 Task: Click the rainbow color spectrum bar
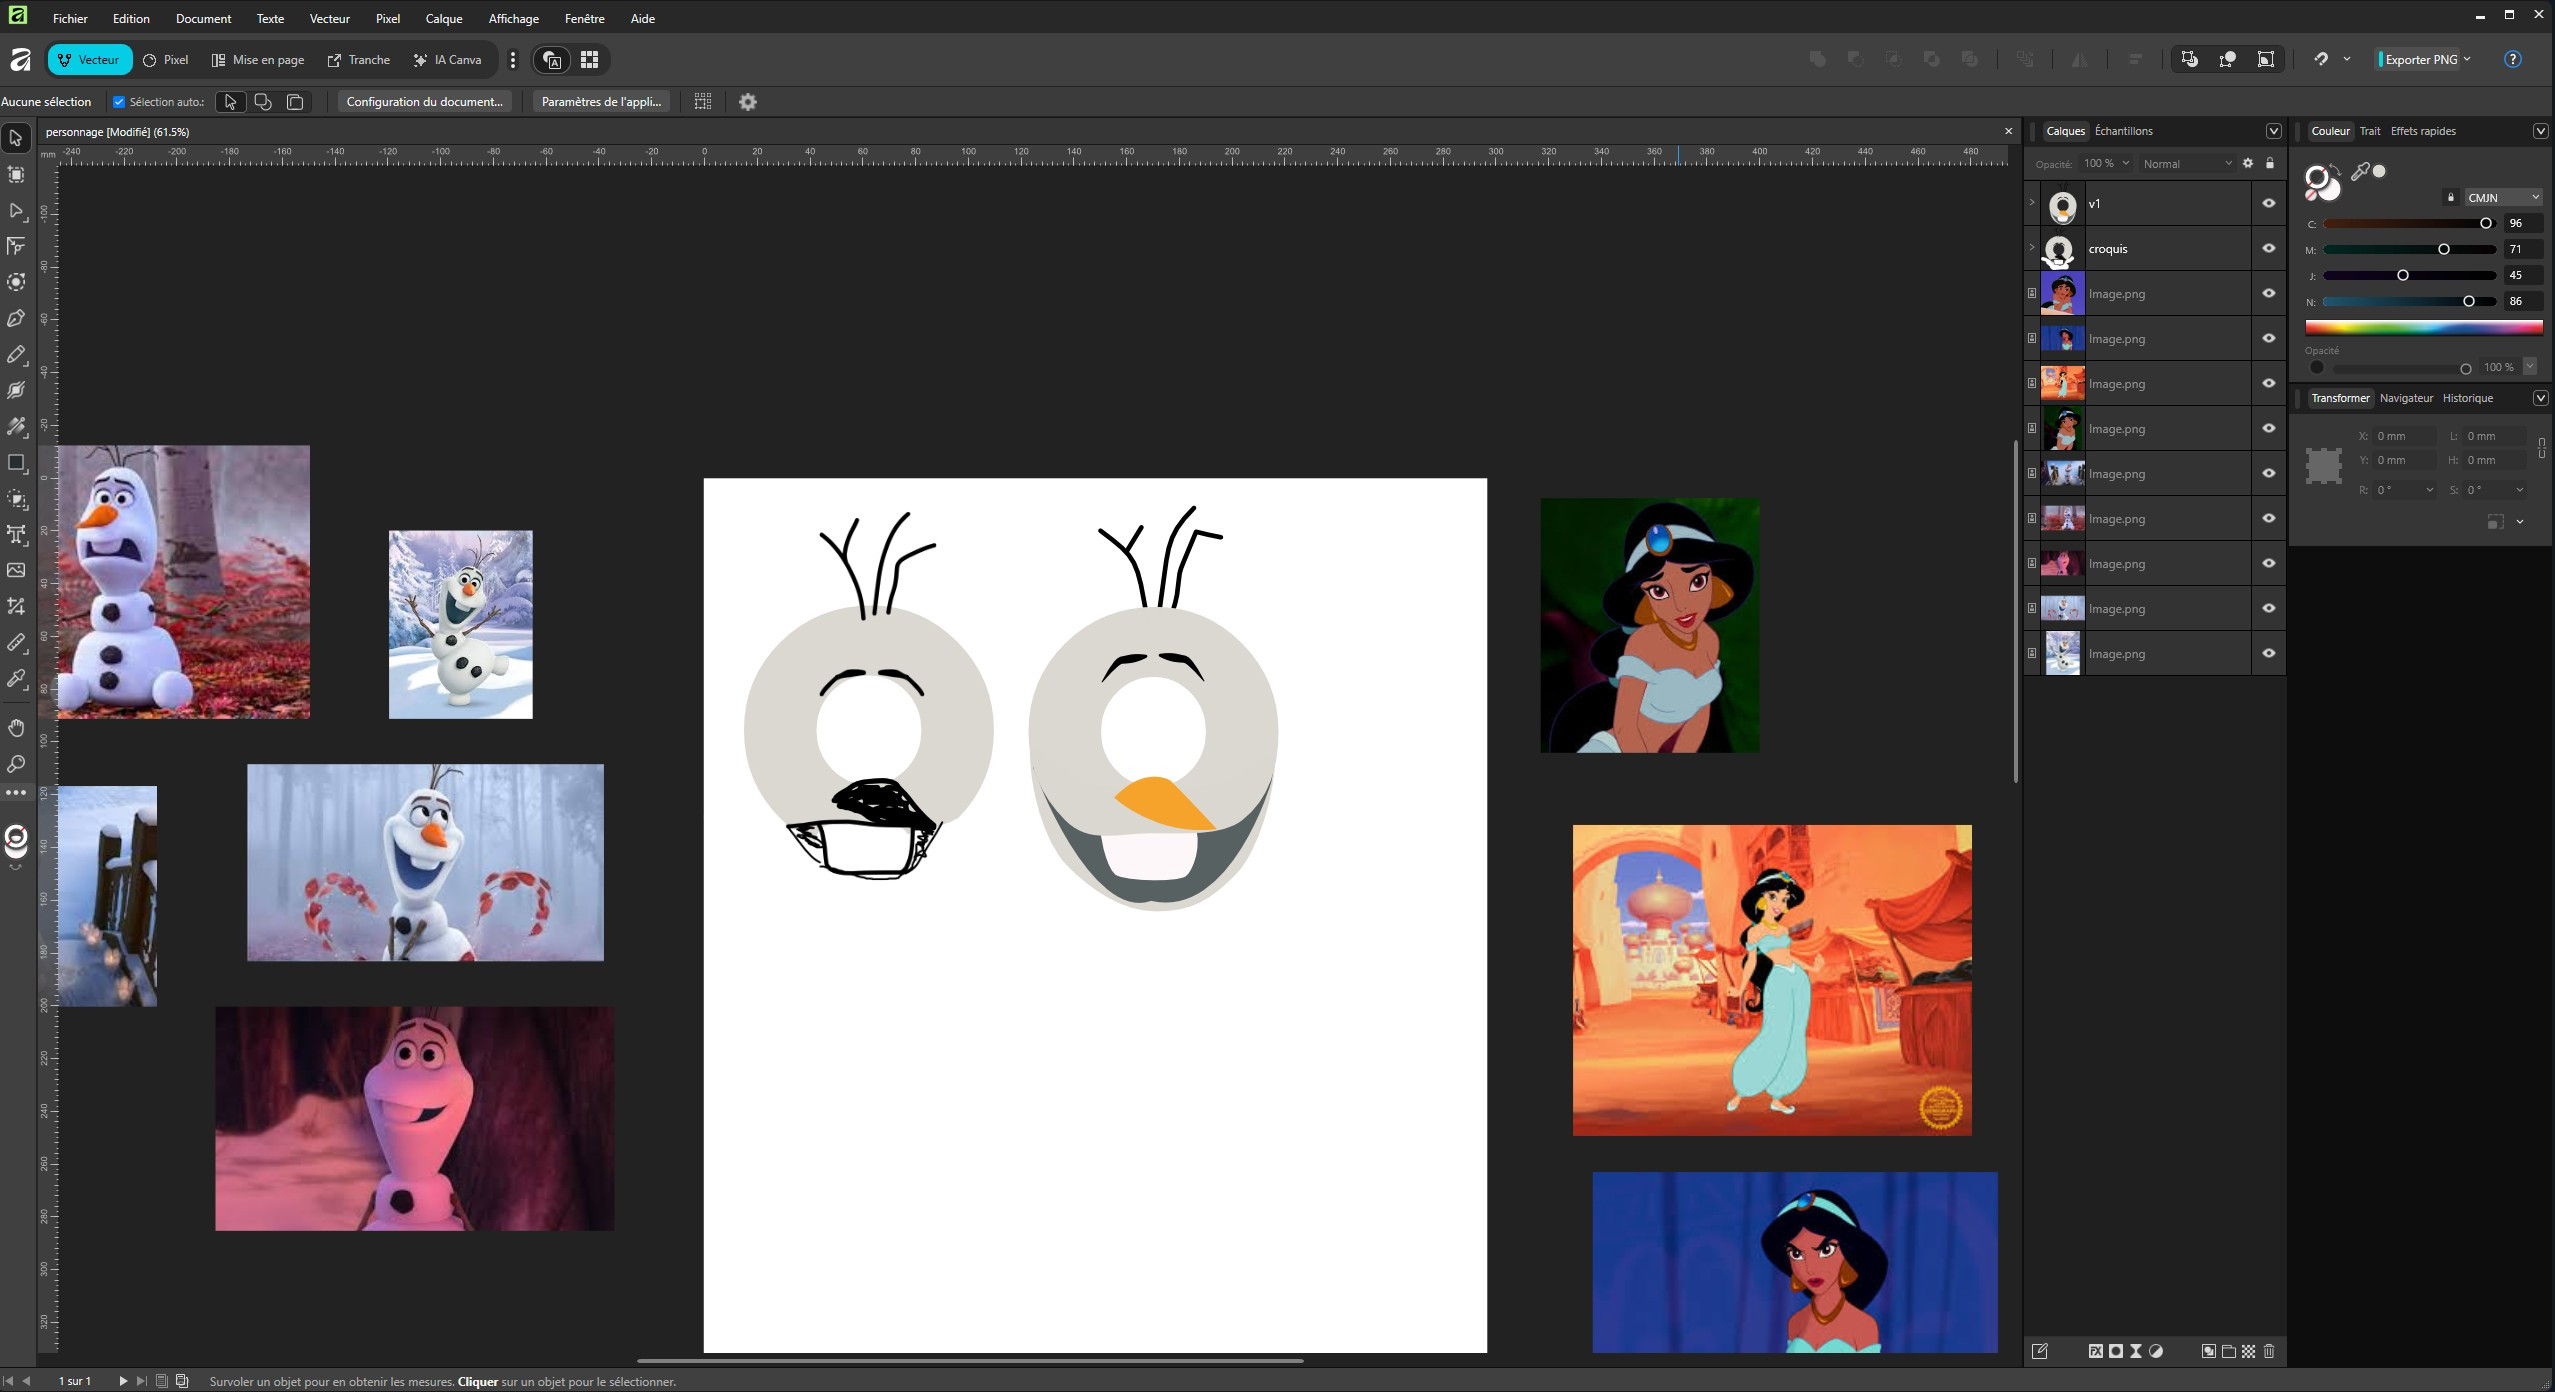coord(2423,327)
